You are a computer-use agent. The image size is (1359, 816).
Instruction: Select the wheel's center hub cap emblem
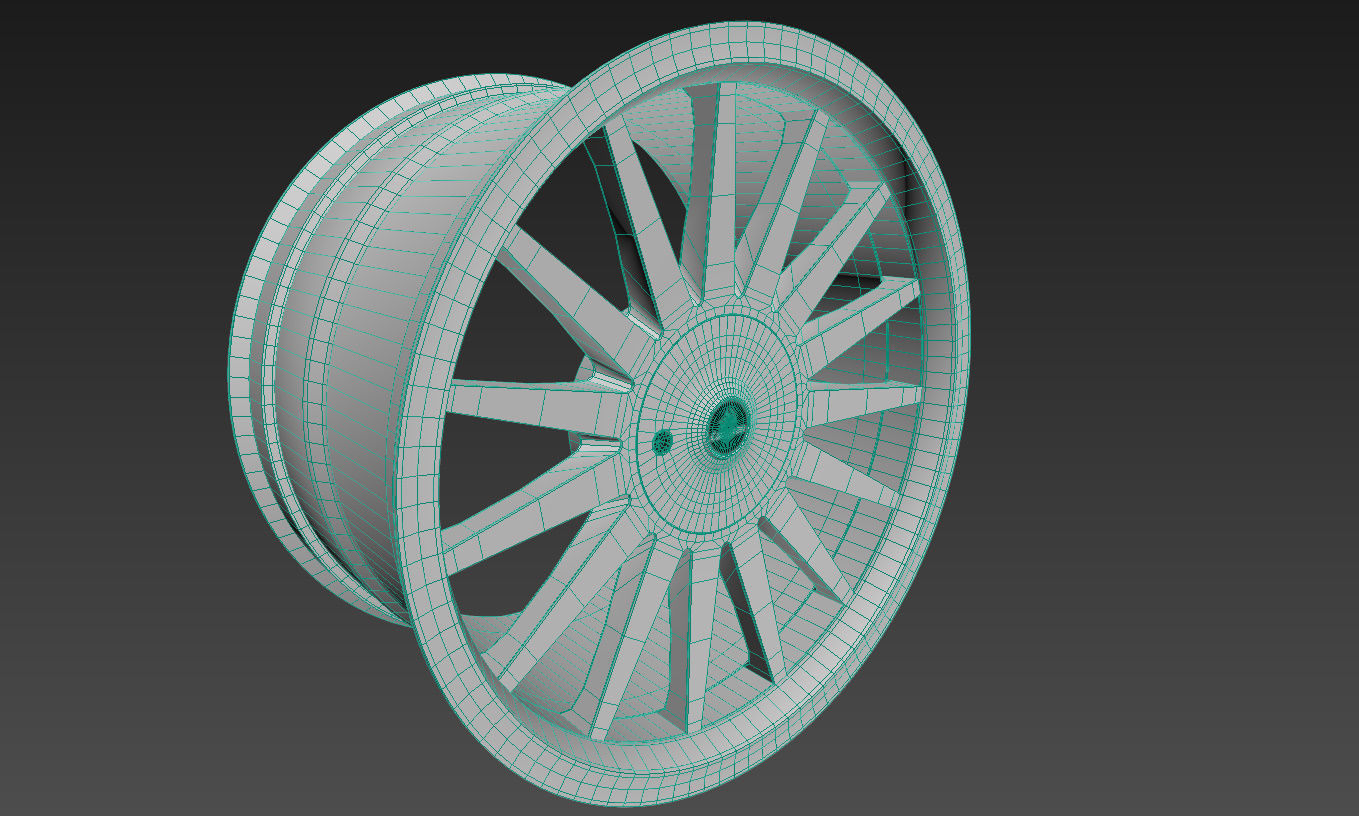727,427
